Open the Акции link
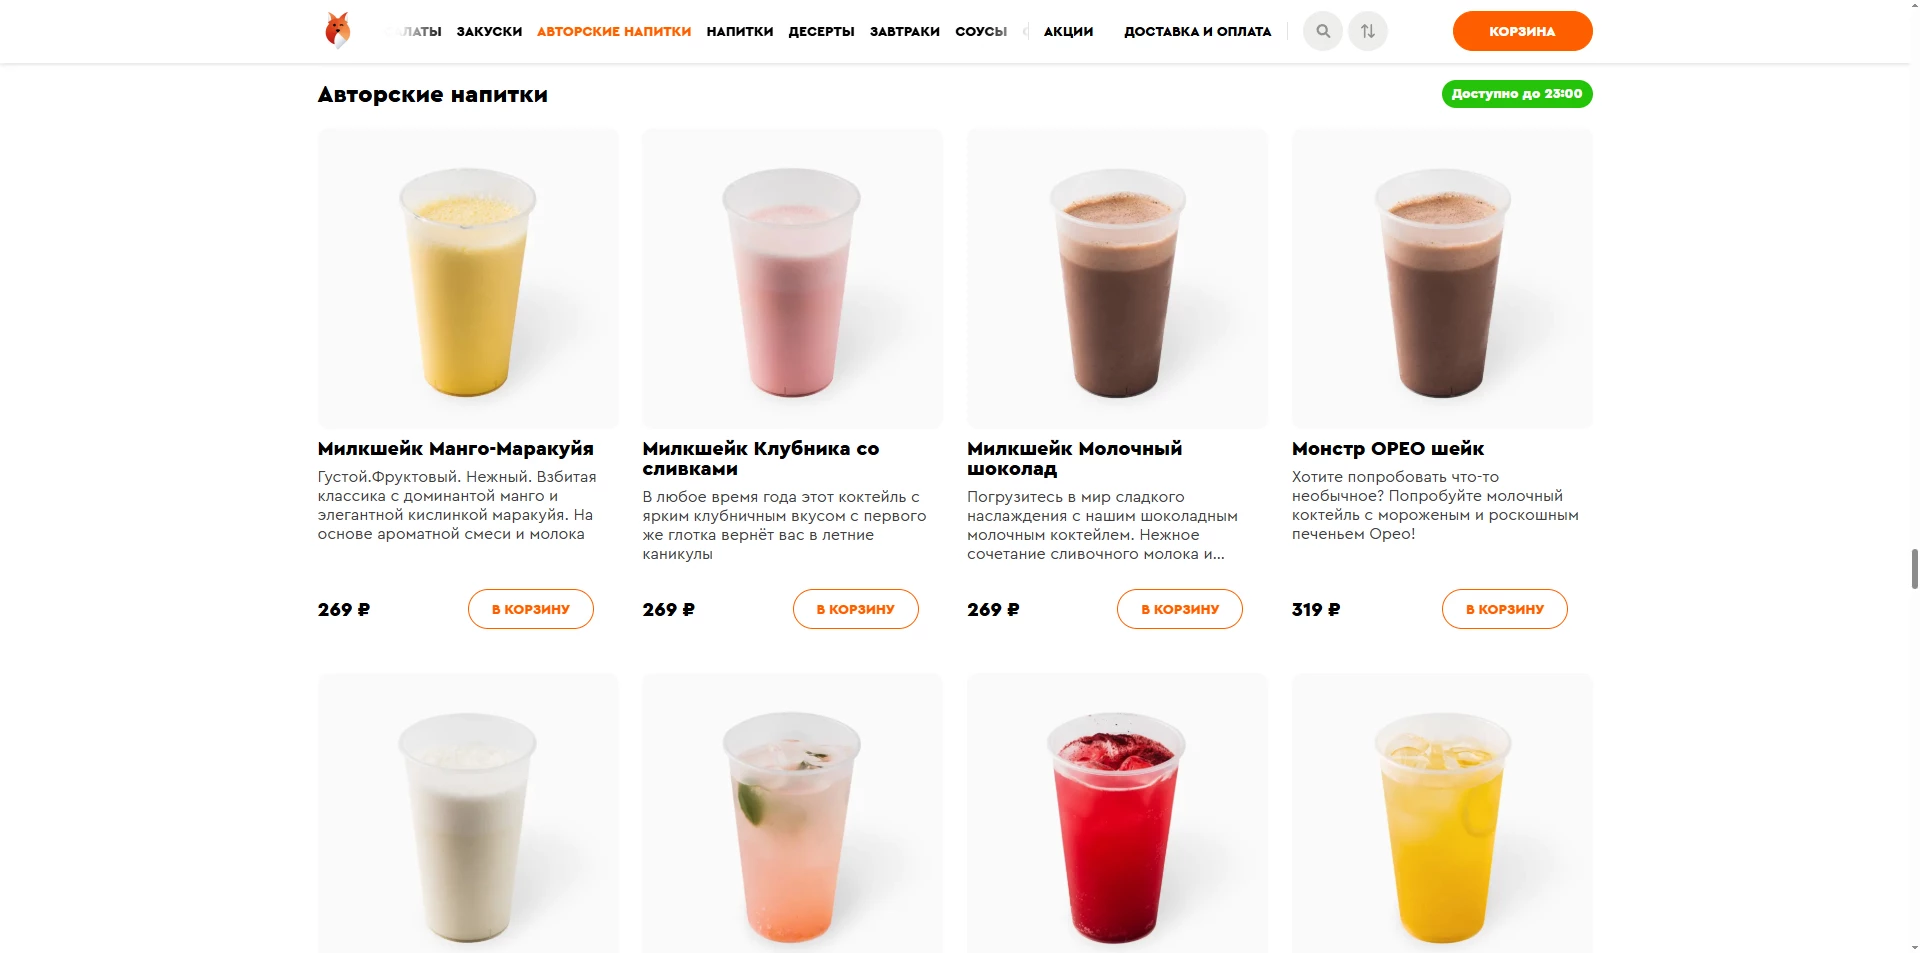 1068,31
